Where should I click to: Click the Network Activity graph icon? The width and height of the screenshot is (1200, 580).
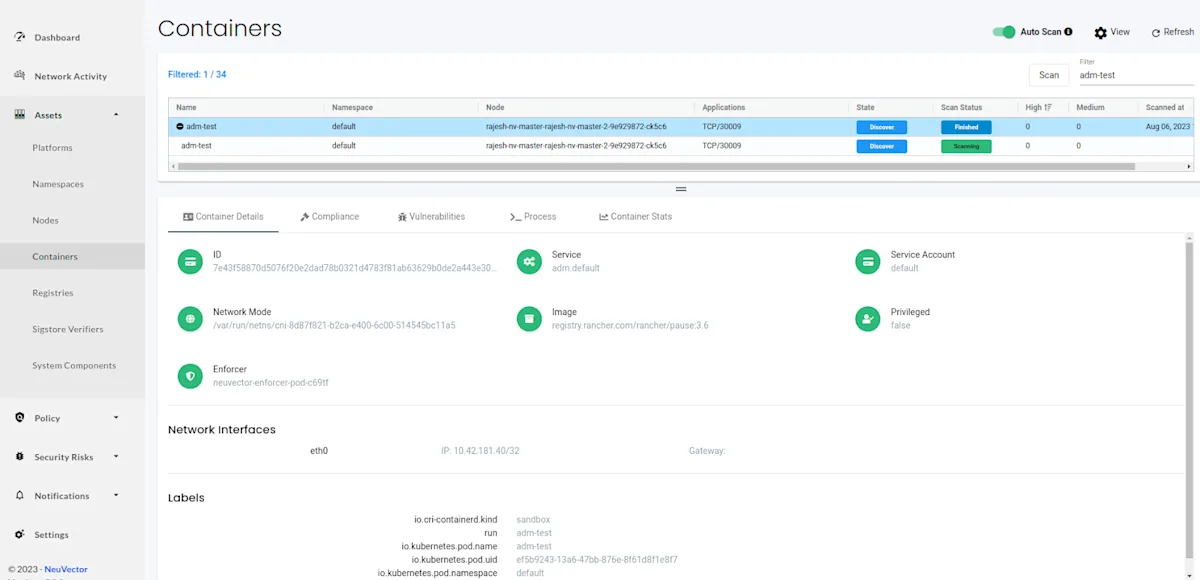click(19, 76)
